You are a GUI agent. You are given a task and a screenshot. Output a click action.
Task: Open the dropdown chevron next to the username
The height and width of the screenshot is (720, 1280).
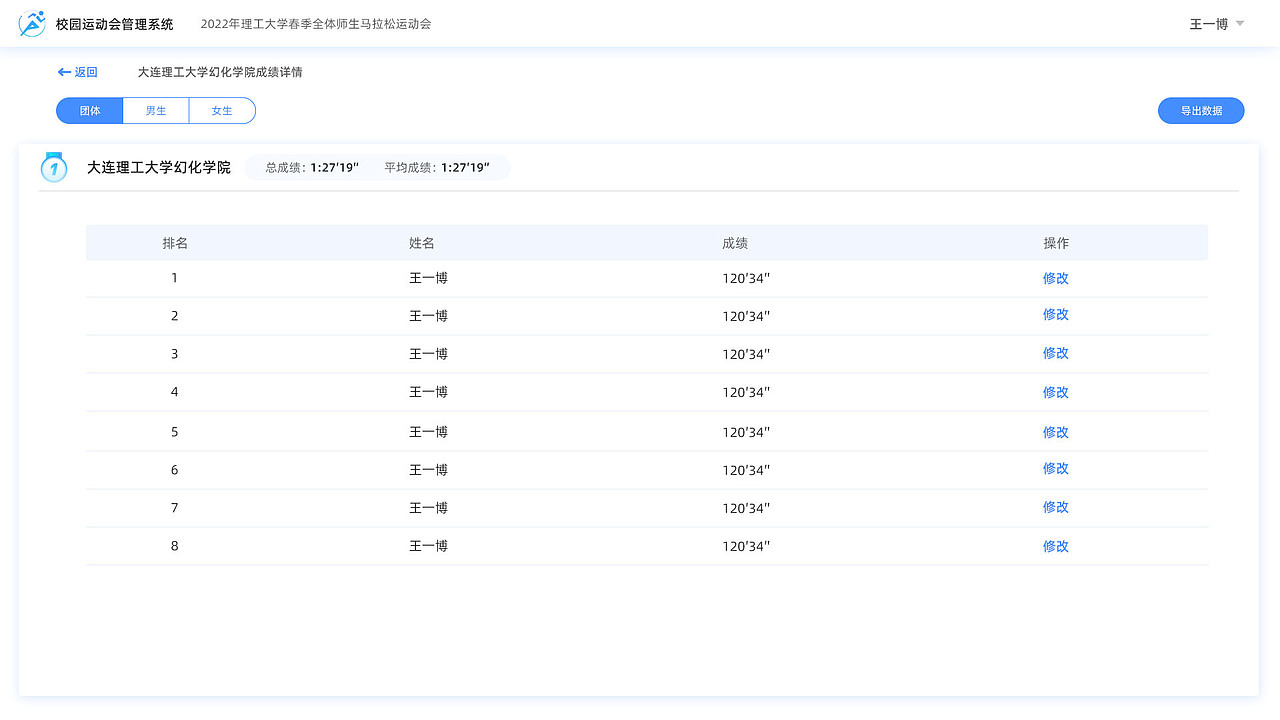coord(1239,23)
